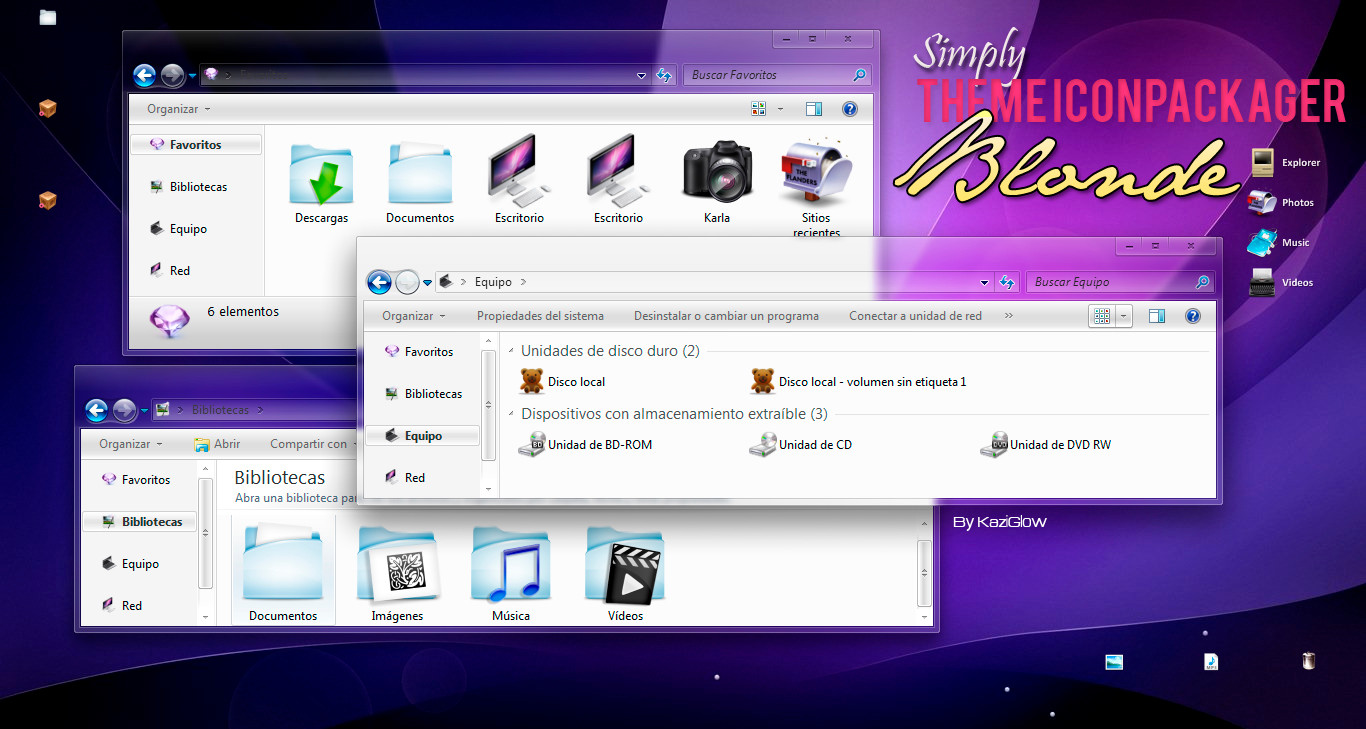This screenshot has width=1366, height=729.
Task: Select the Imágenes library folder
Action: pos(397,574)
